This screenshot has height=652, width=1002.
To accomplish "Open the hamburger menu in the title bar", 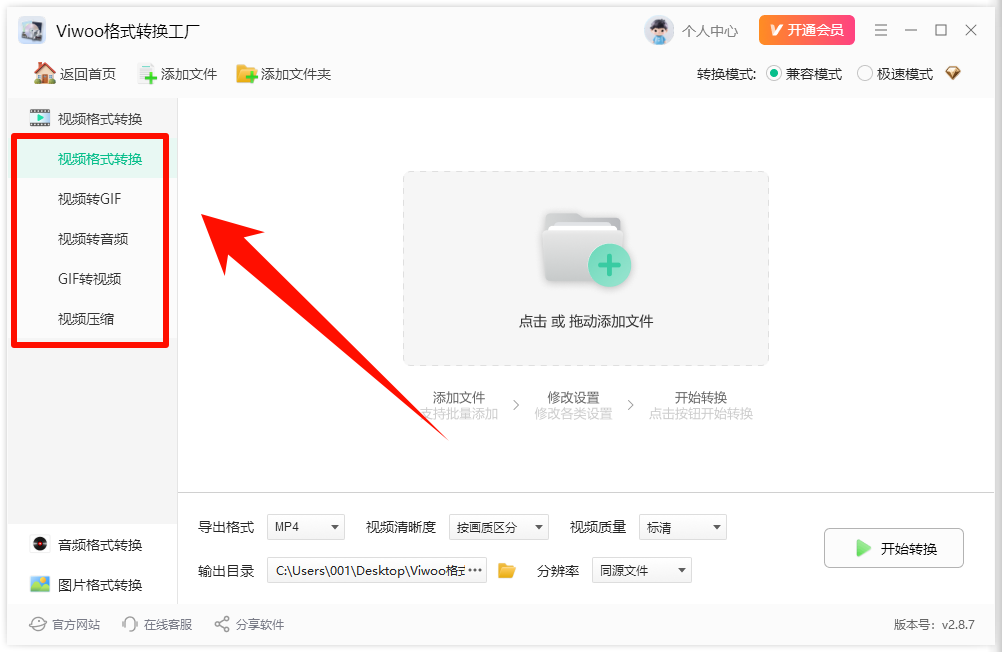I will 880,30.
